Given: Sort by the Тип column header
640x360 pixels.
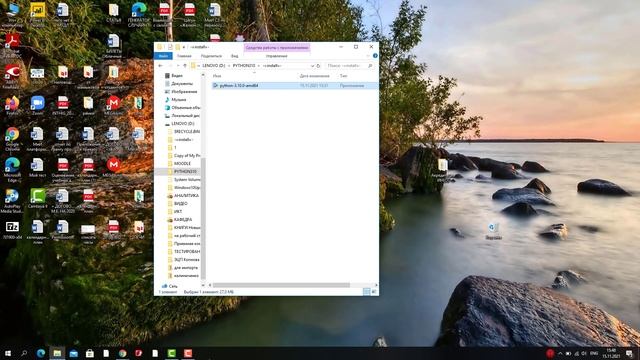Looking at the screenshot, I should click(343, 76).
